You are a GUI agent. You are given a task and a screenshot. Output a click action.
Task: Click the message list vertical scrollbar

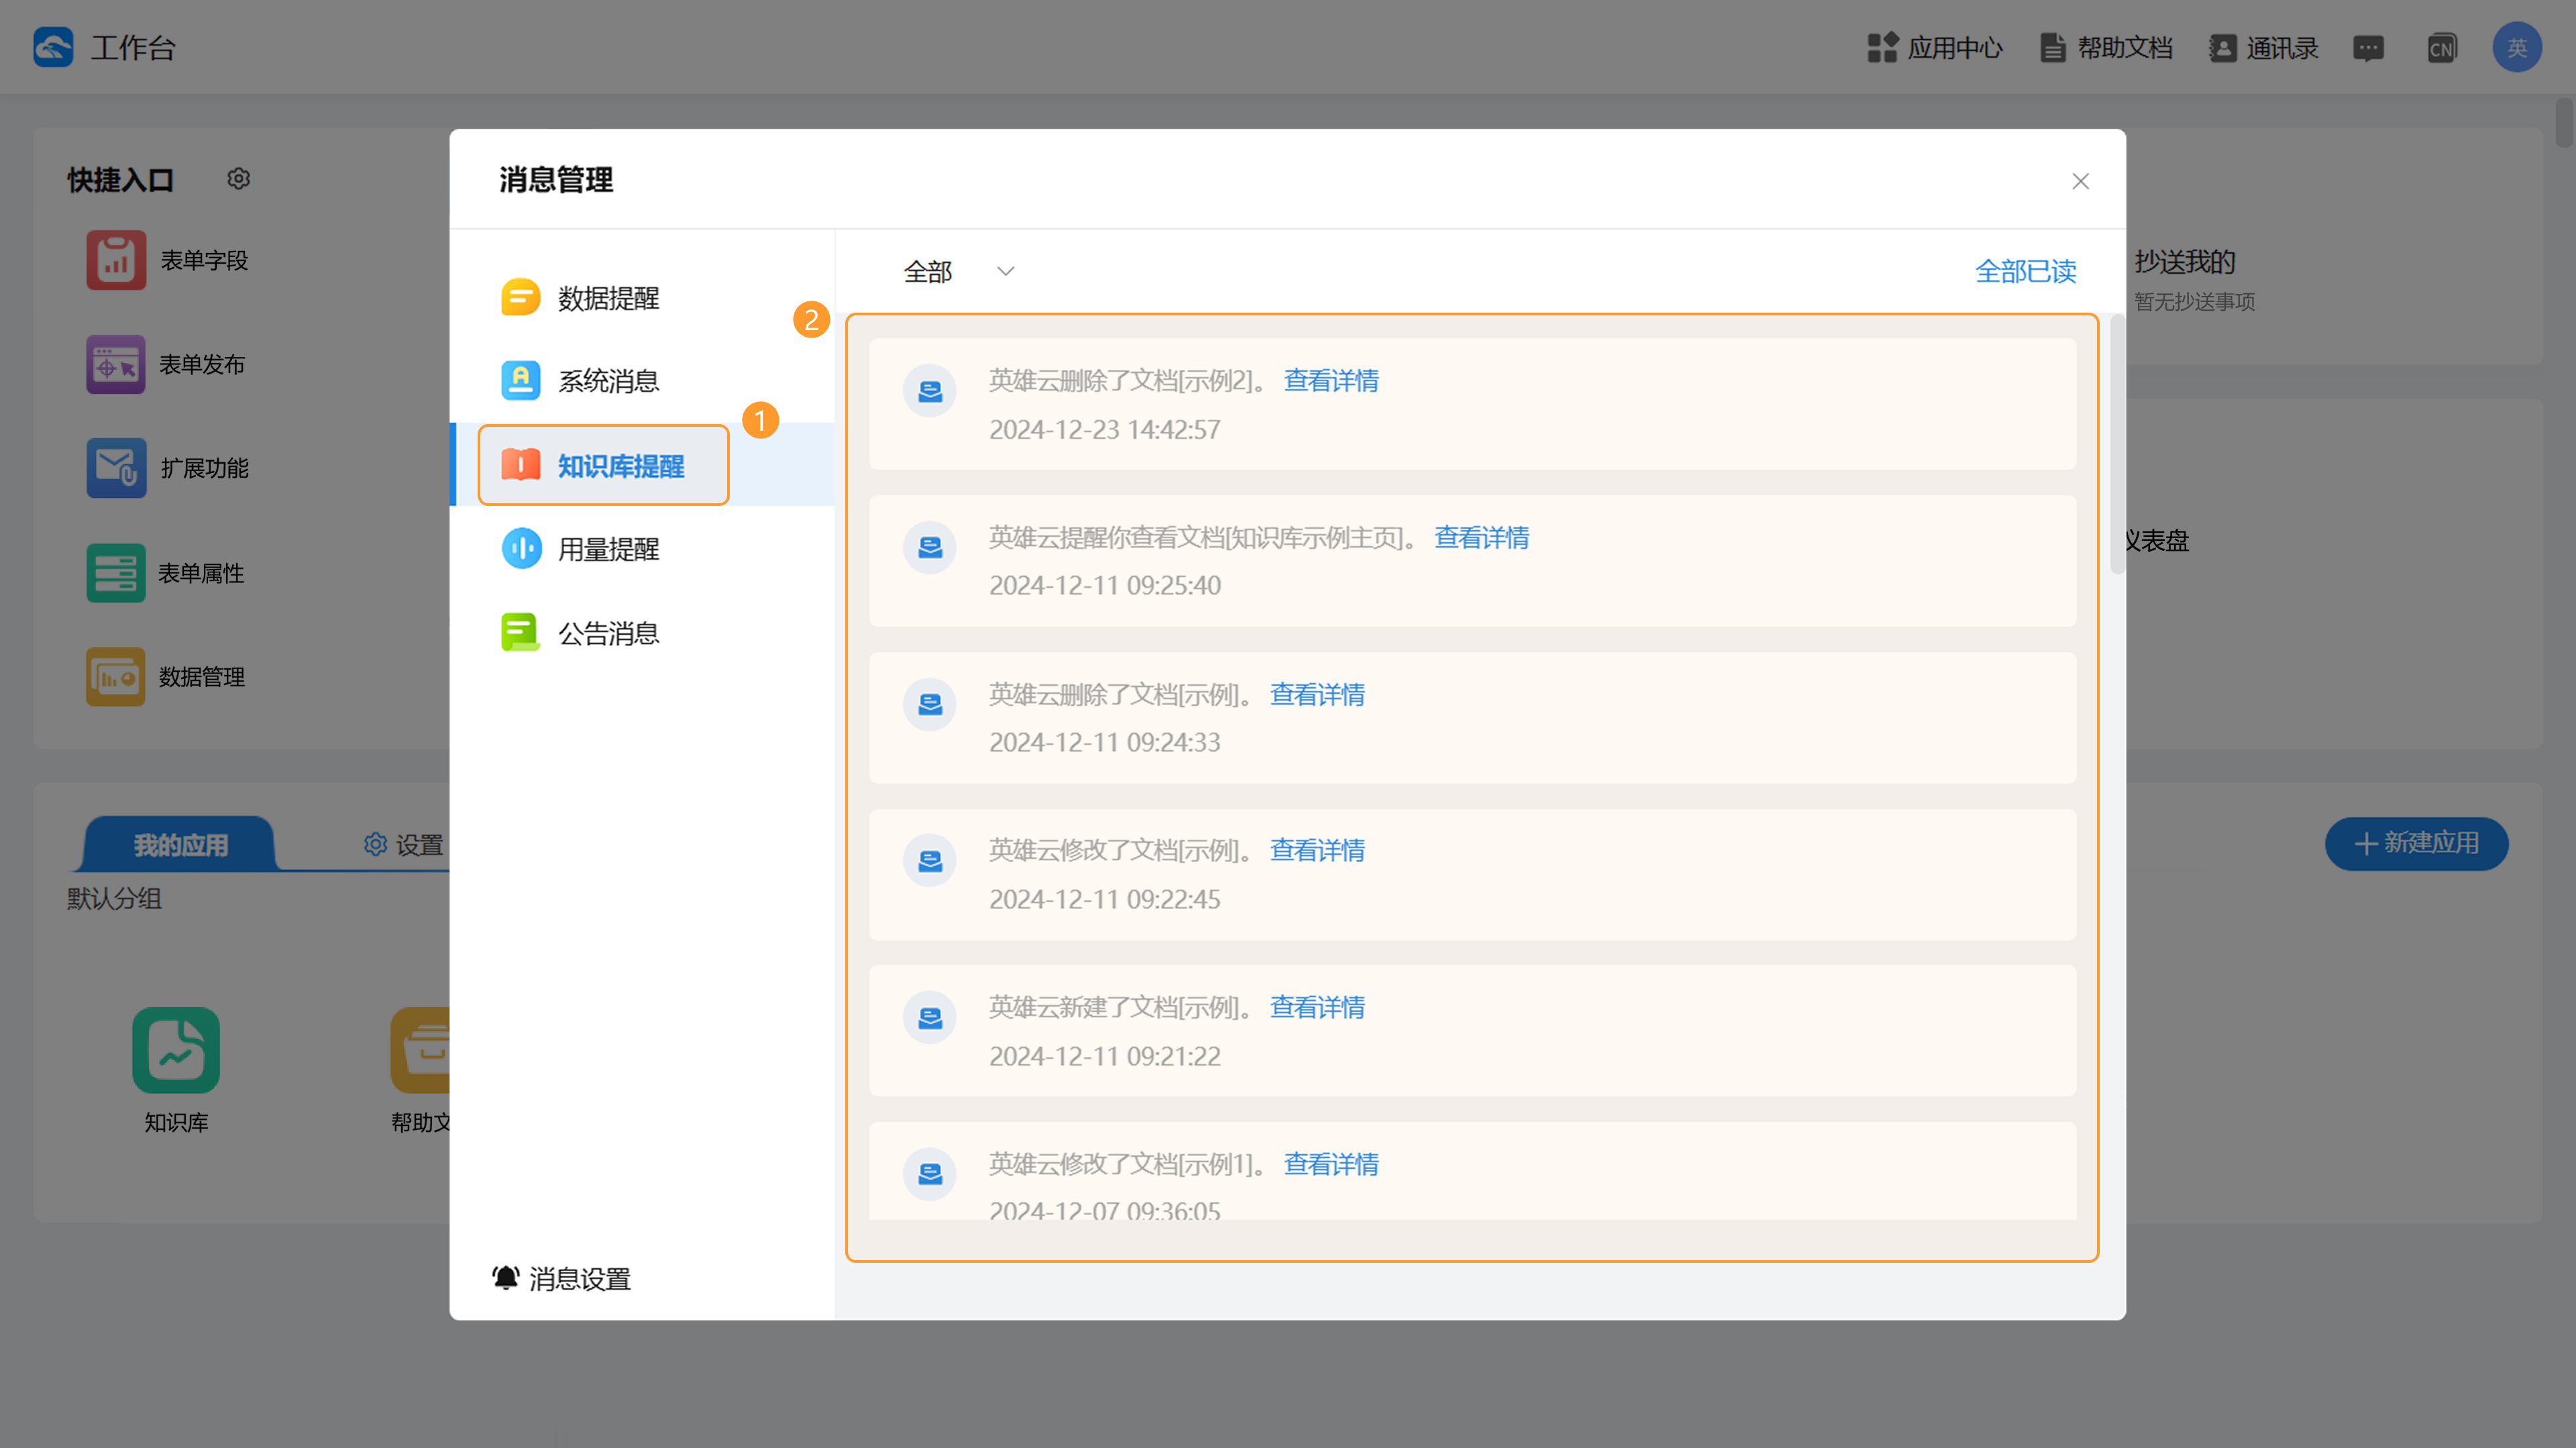(2117, 445)
